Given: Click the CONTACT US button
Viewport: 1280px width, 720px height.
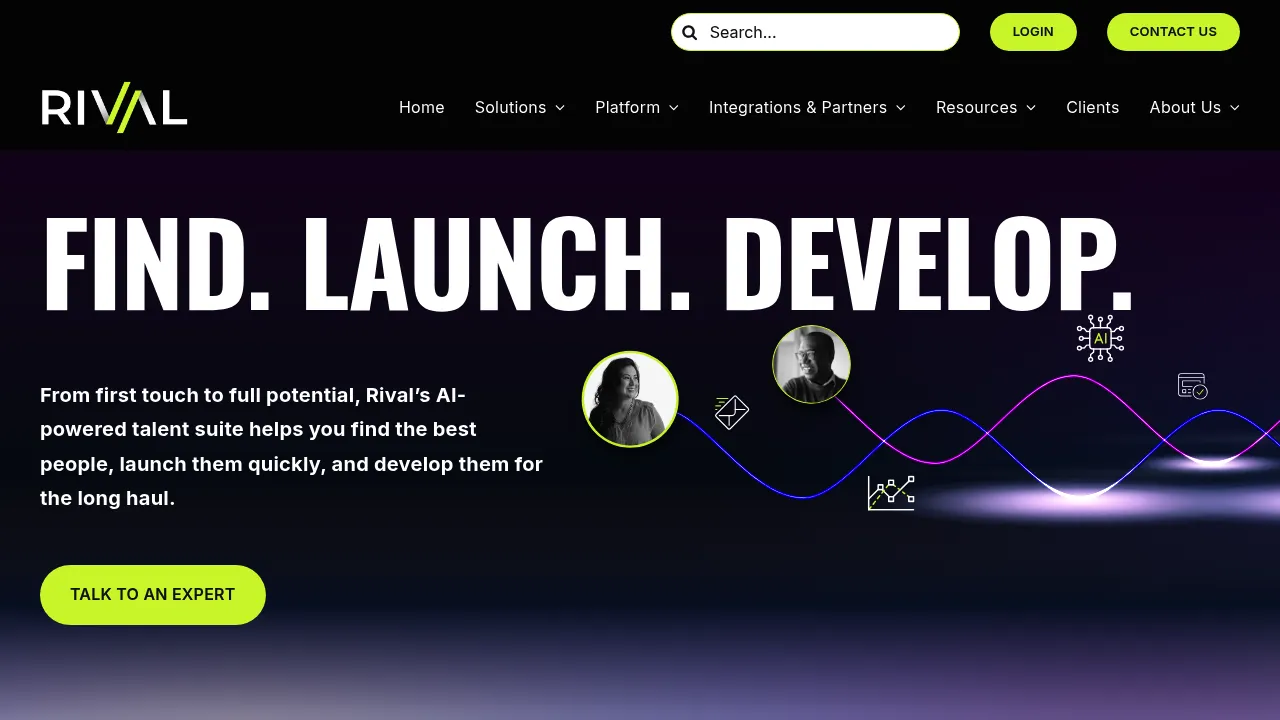Looking at the screenshot, I should click(x=1173, y=32).
